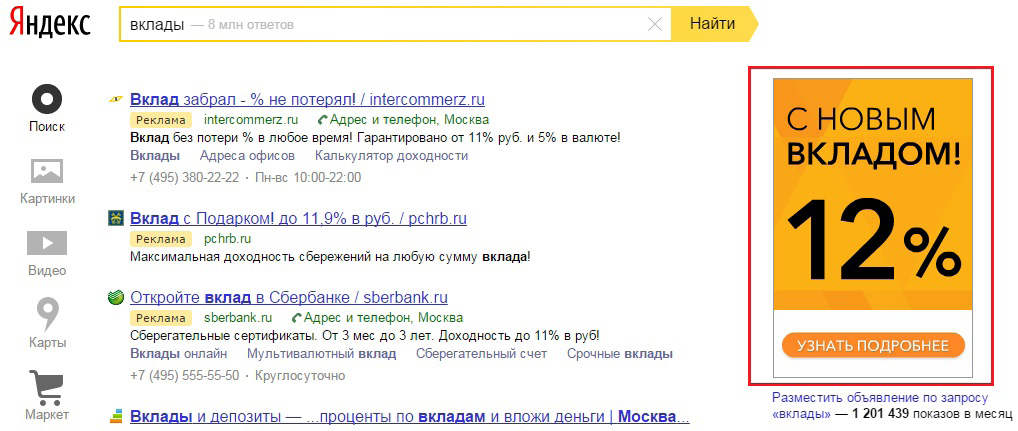
Task: Click the pchrb.ru green domain link
Action: click(227, 239)
